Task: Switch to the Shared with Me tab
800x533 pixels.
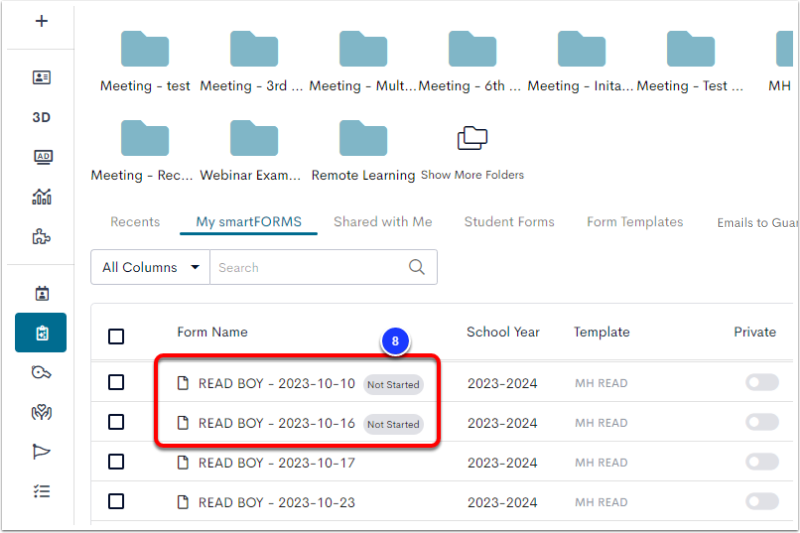Action: (x=383, y=222)
